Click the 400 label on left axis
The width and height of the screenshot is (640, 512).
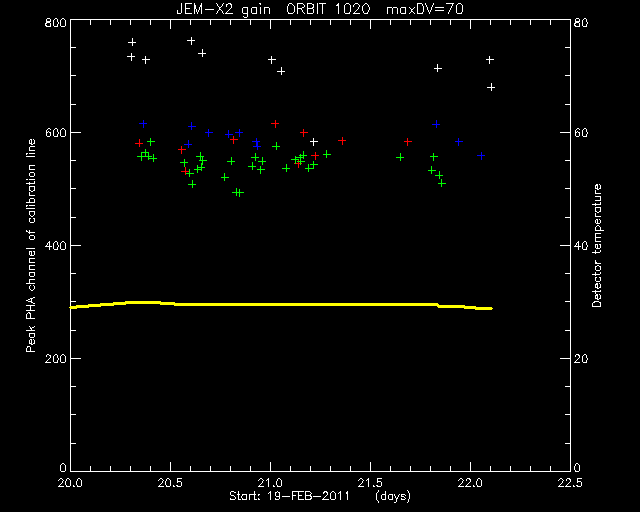tap(55, 245)
